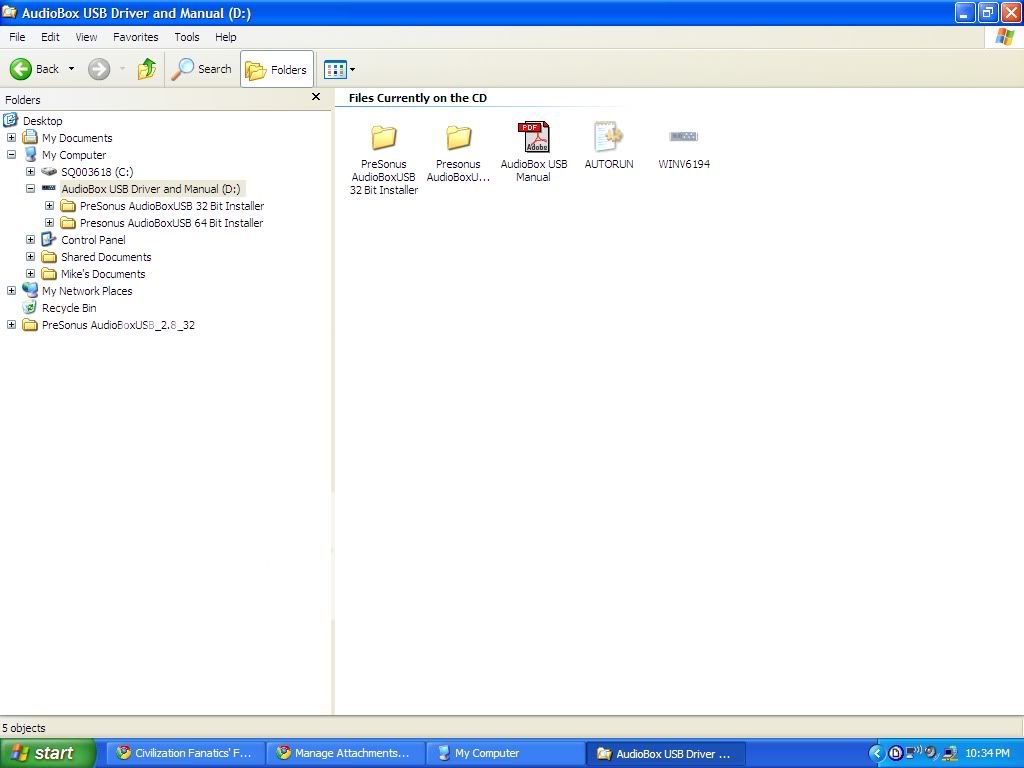The image size is (1024, 768).
Task: Expand Mike's Documents tree node
Action: point(30,274)
